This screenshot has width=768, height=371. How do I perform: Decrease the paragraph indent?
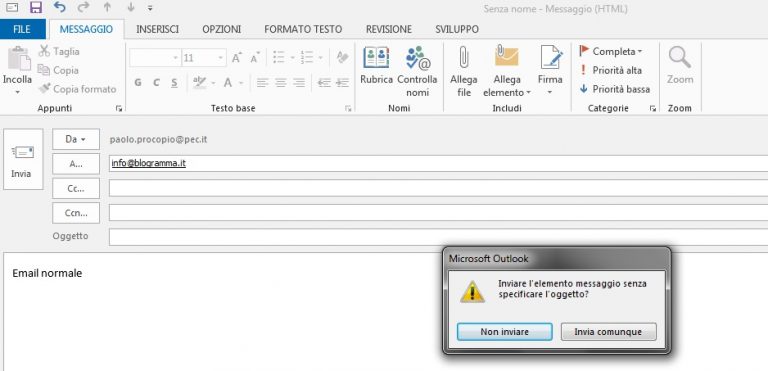point(324,83)
